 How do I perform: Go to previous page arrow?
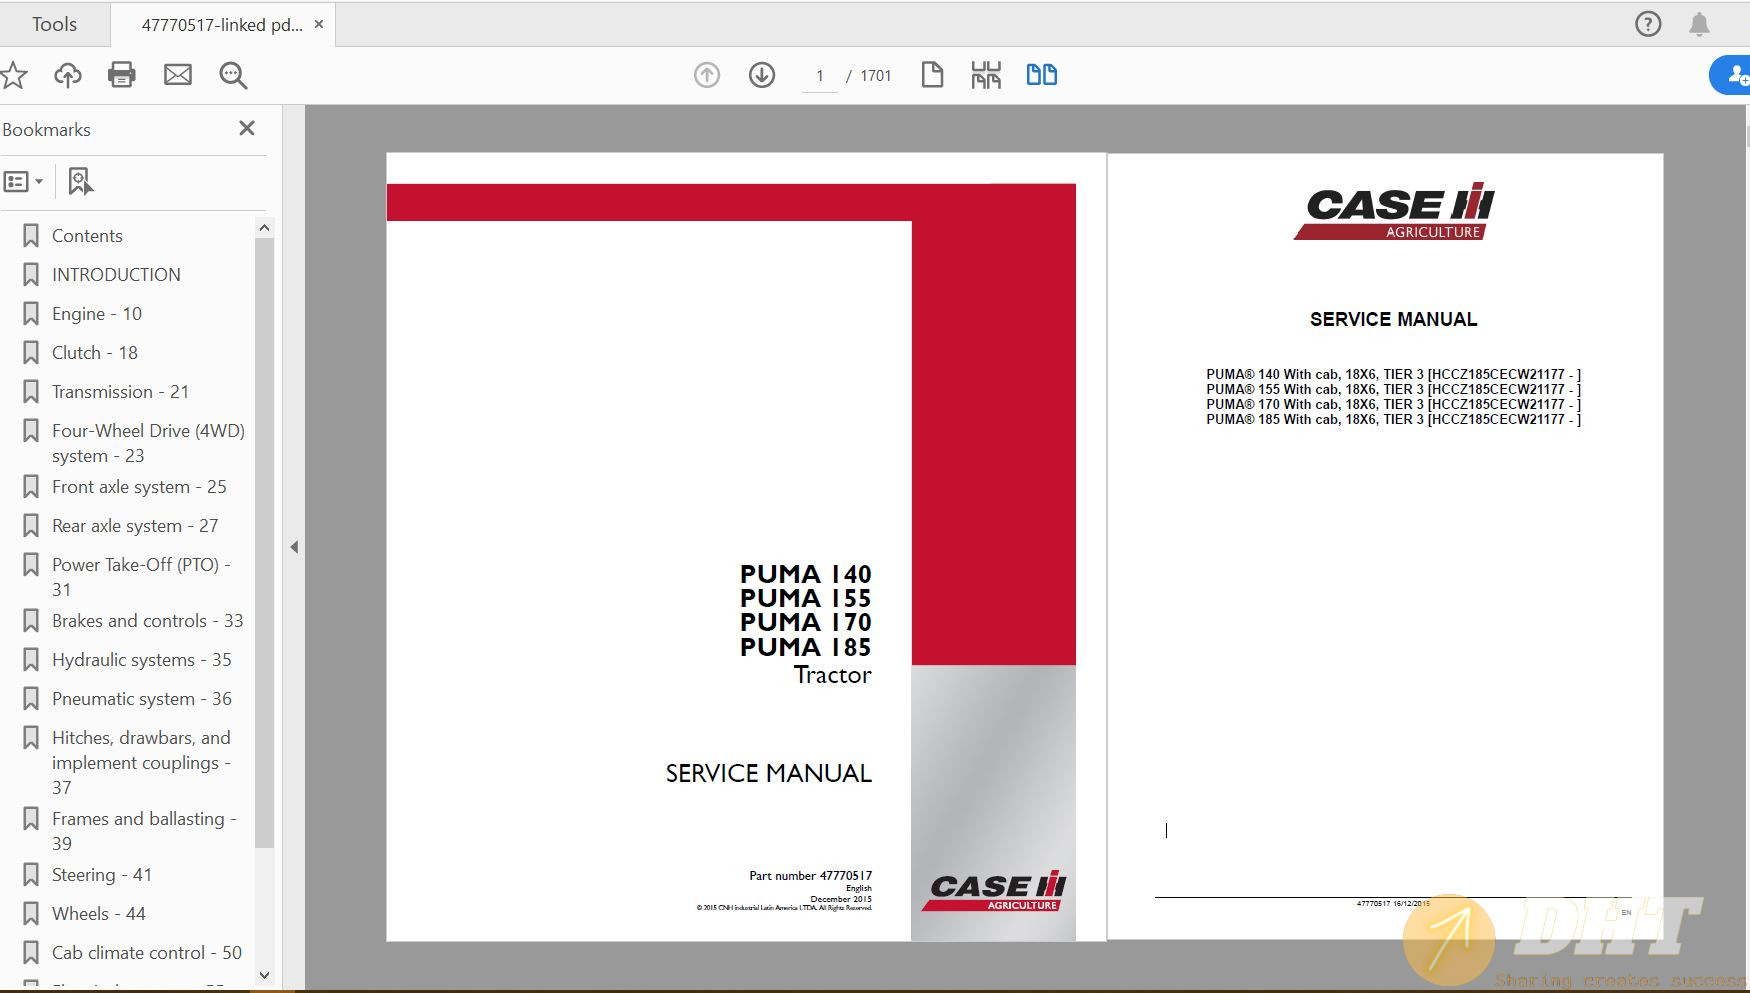tap(707, 75)
